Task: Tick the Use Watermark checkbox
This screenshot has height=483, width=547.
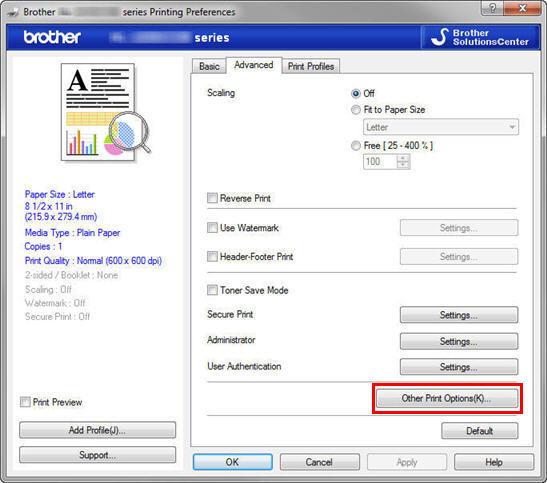Action: [212, 228]
